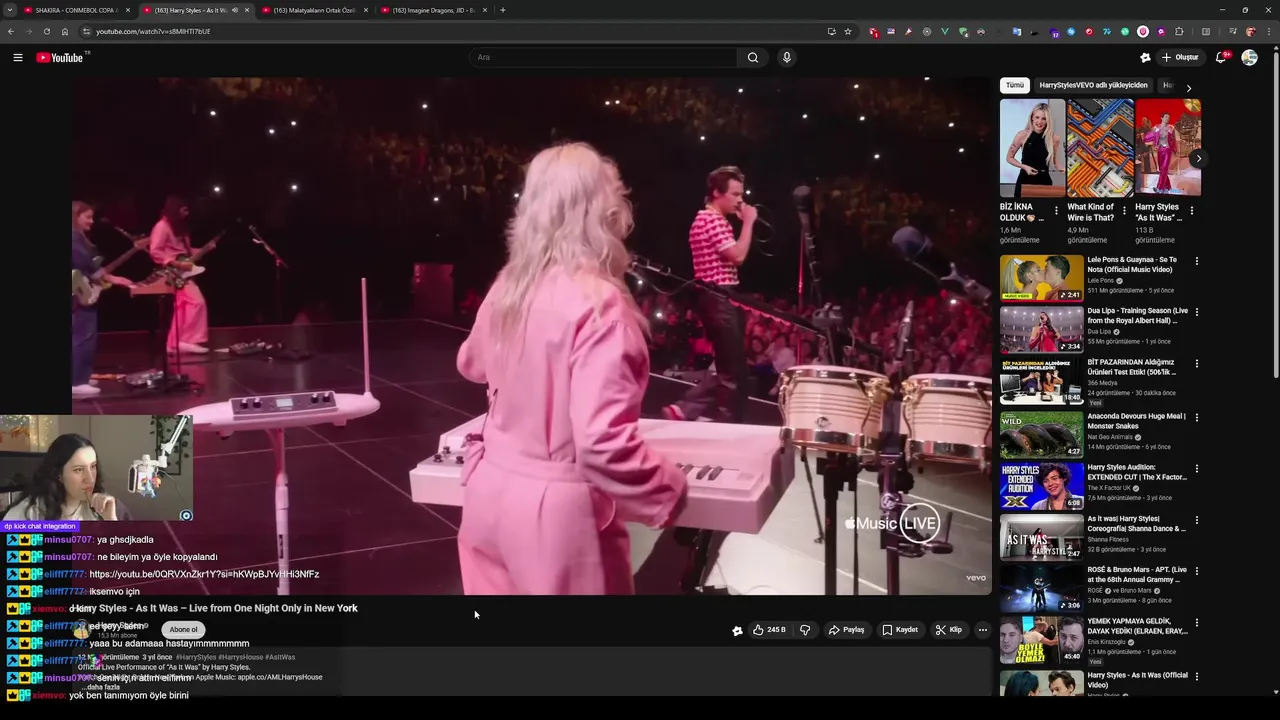Viewport: 1280px width, 720px height.
Task: Go back in browser history
Action: coord(11,31)
